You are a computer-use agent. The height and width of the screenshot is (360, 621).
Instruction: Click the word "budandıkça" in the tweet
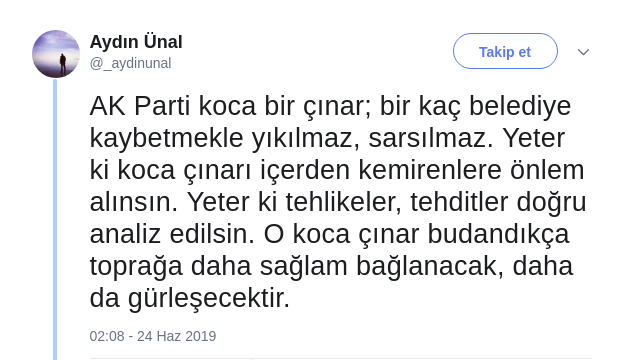pyautogui.click(x=499, y=234)
